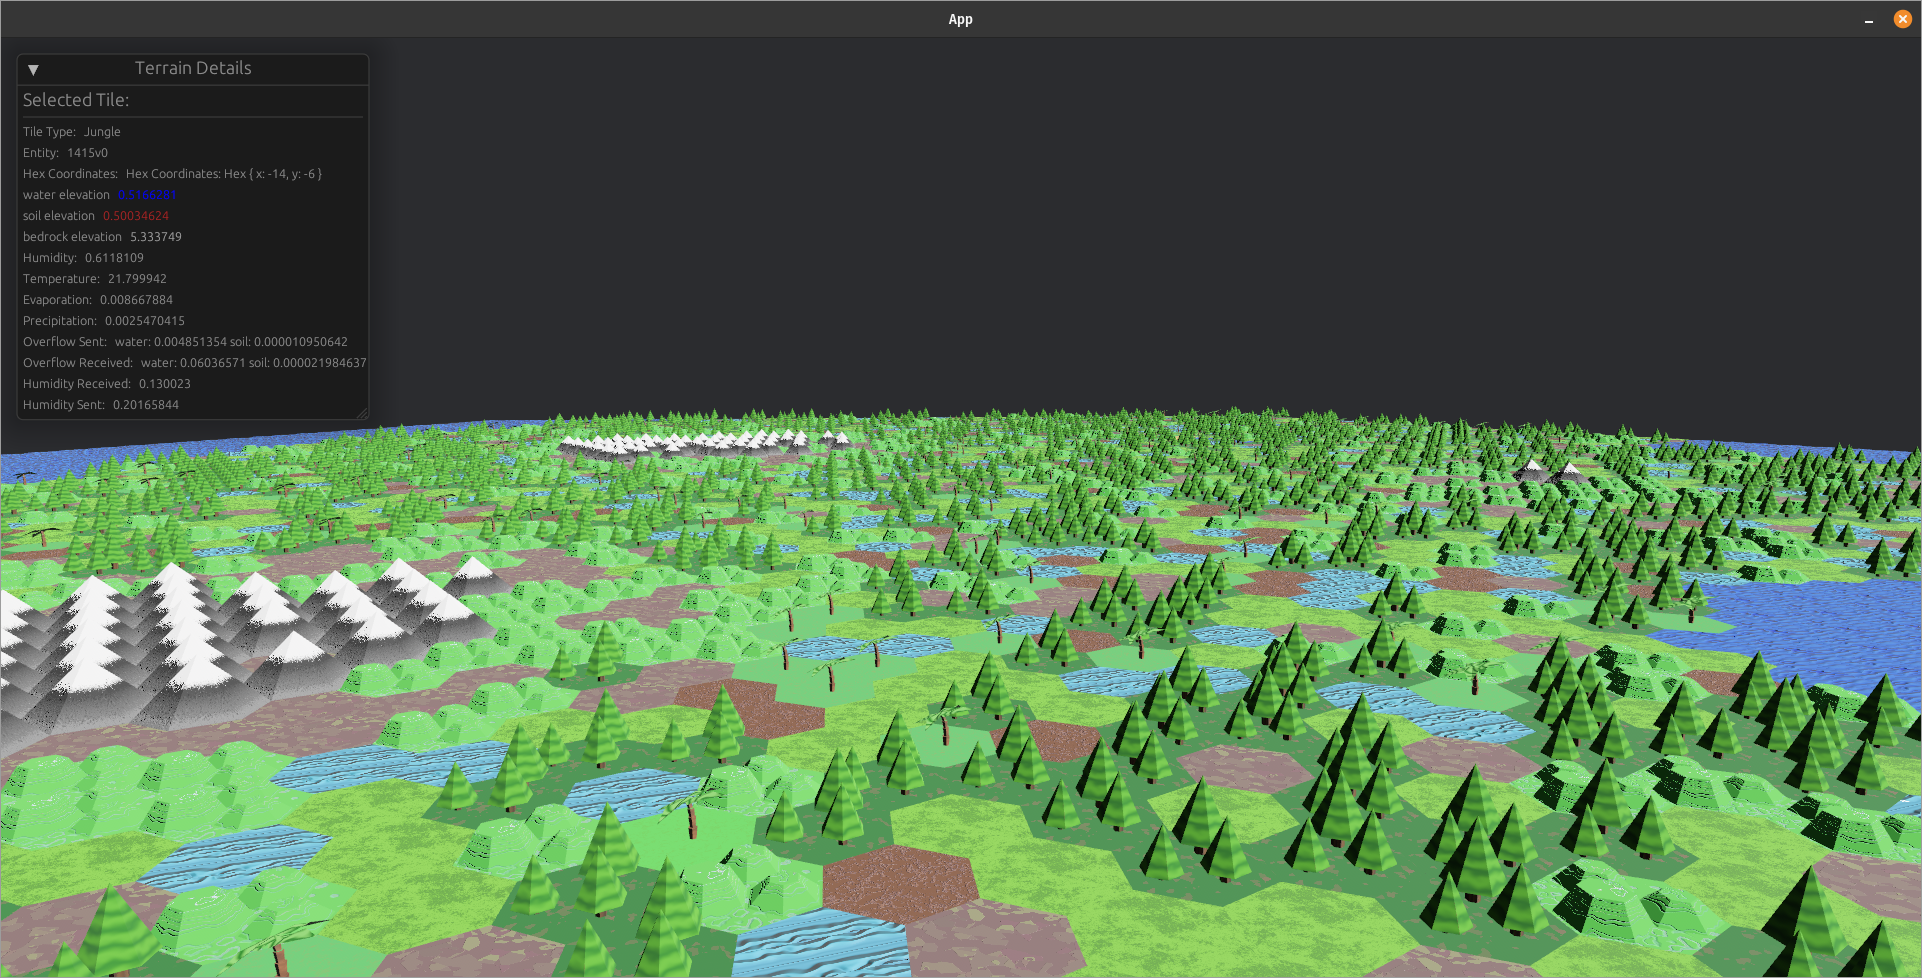This screenshot has height=978, width=1922.
Task: Click the Humidity Sent 0.20165844 row
Action: [x=101, y=405]
